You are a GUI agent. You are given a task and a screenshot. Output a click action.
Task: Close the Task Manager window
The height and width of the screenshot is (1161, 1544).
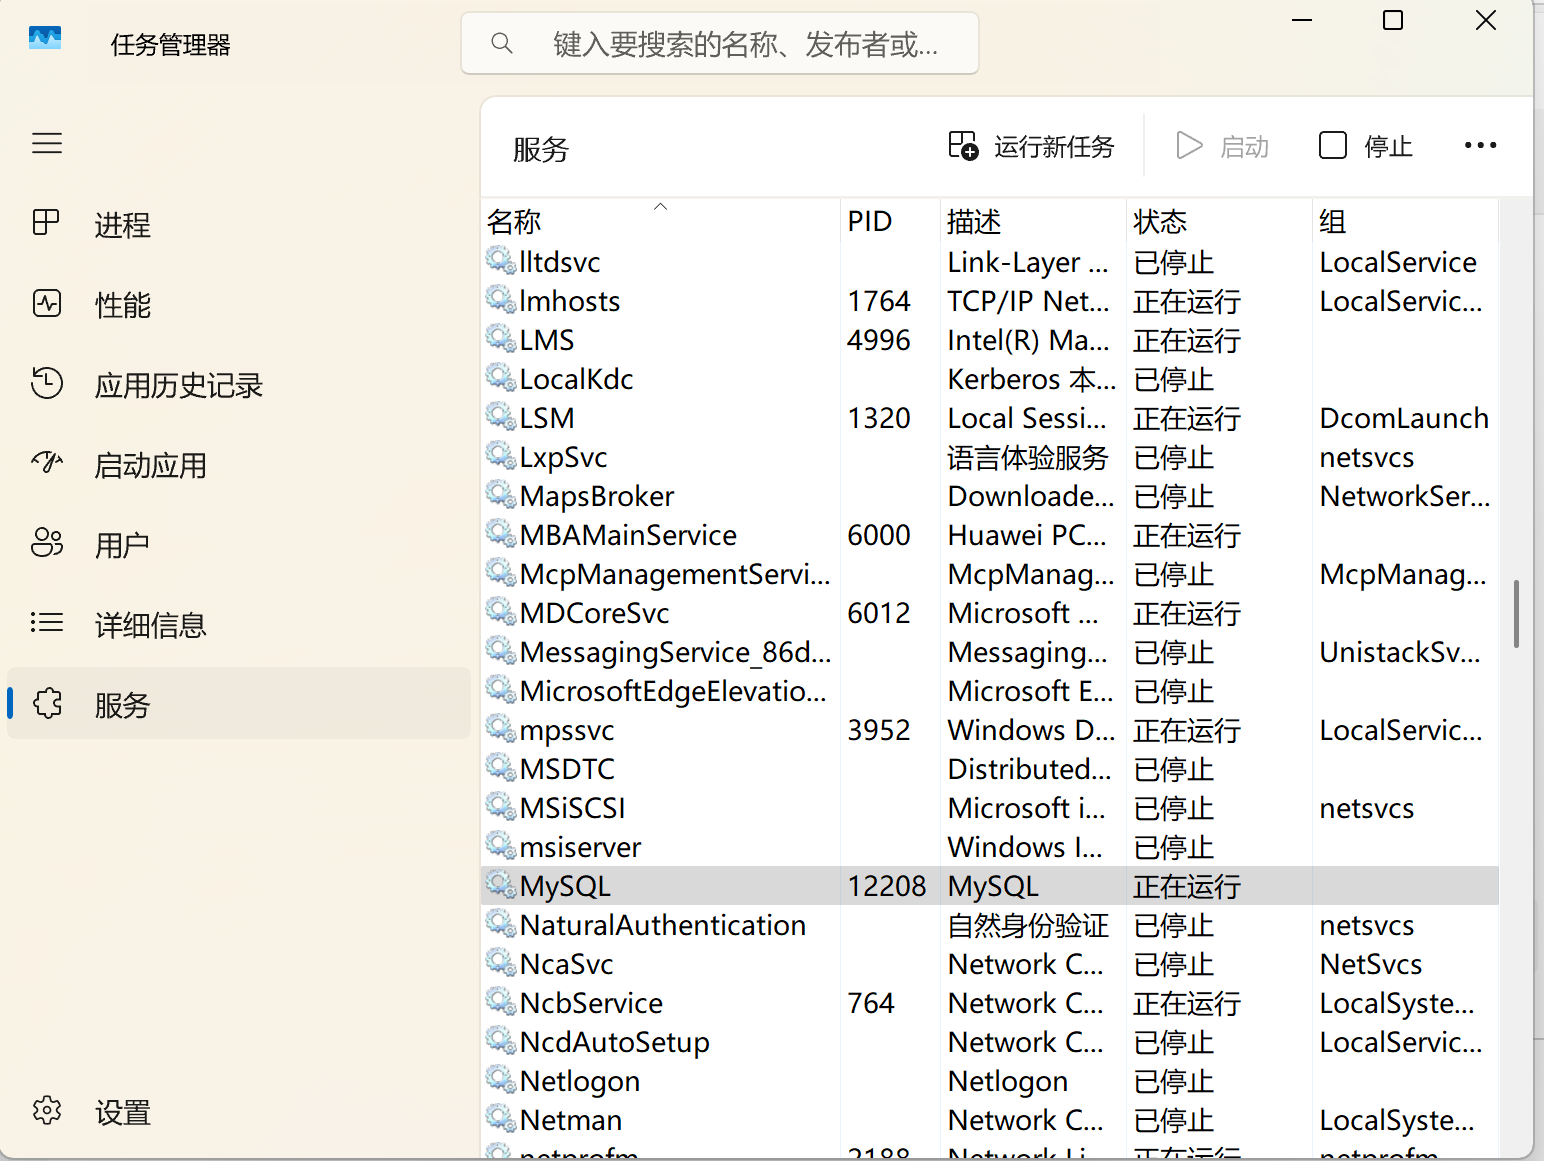tap(1486, 20)
